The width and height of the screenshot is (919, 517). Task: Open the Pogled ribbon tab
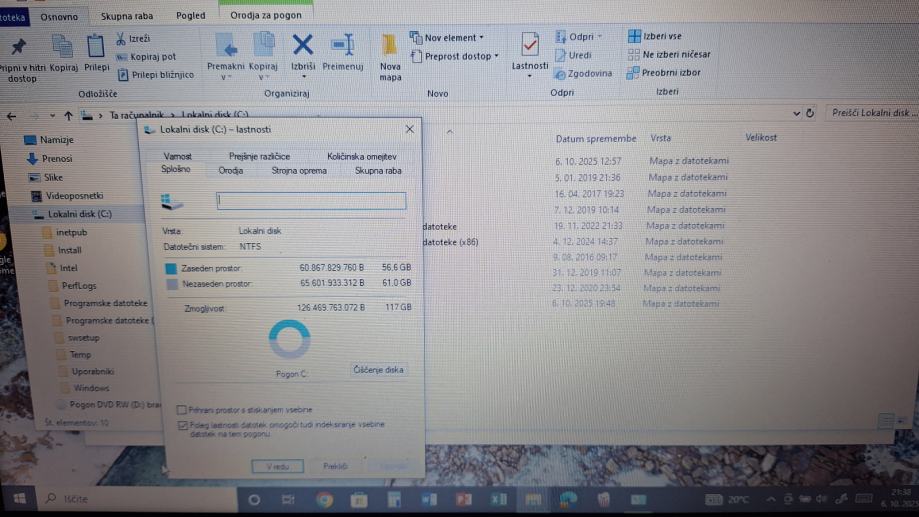[x=190, y=16]
